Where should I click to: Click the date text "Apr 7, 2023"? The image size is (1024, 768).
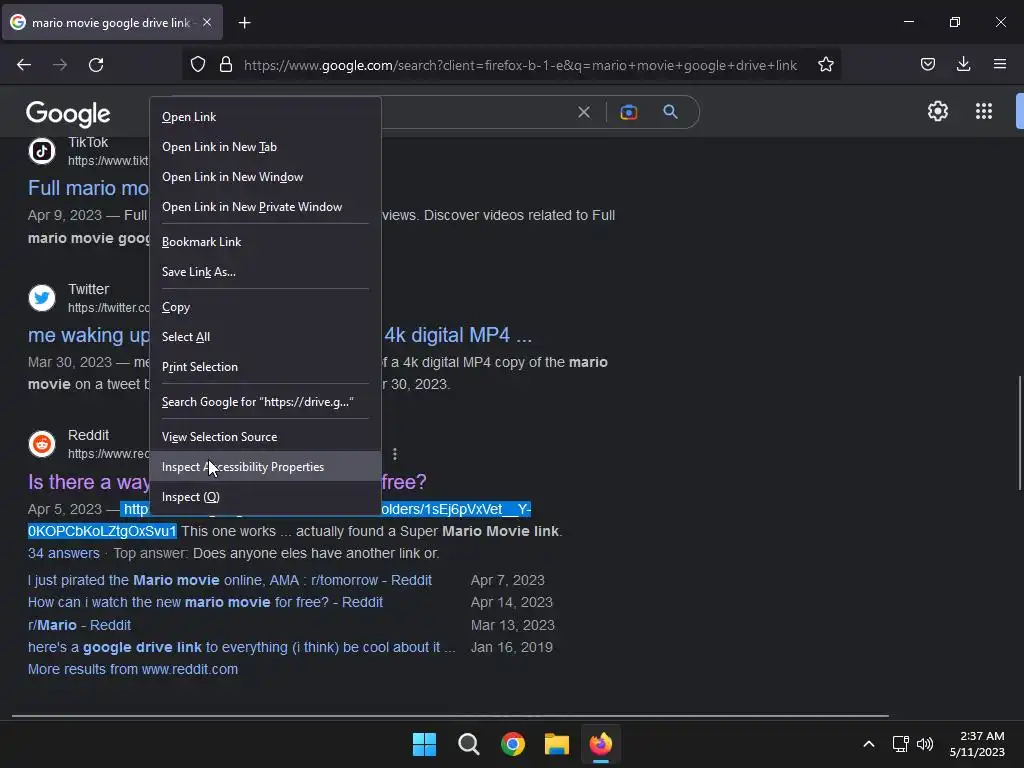507,580
